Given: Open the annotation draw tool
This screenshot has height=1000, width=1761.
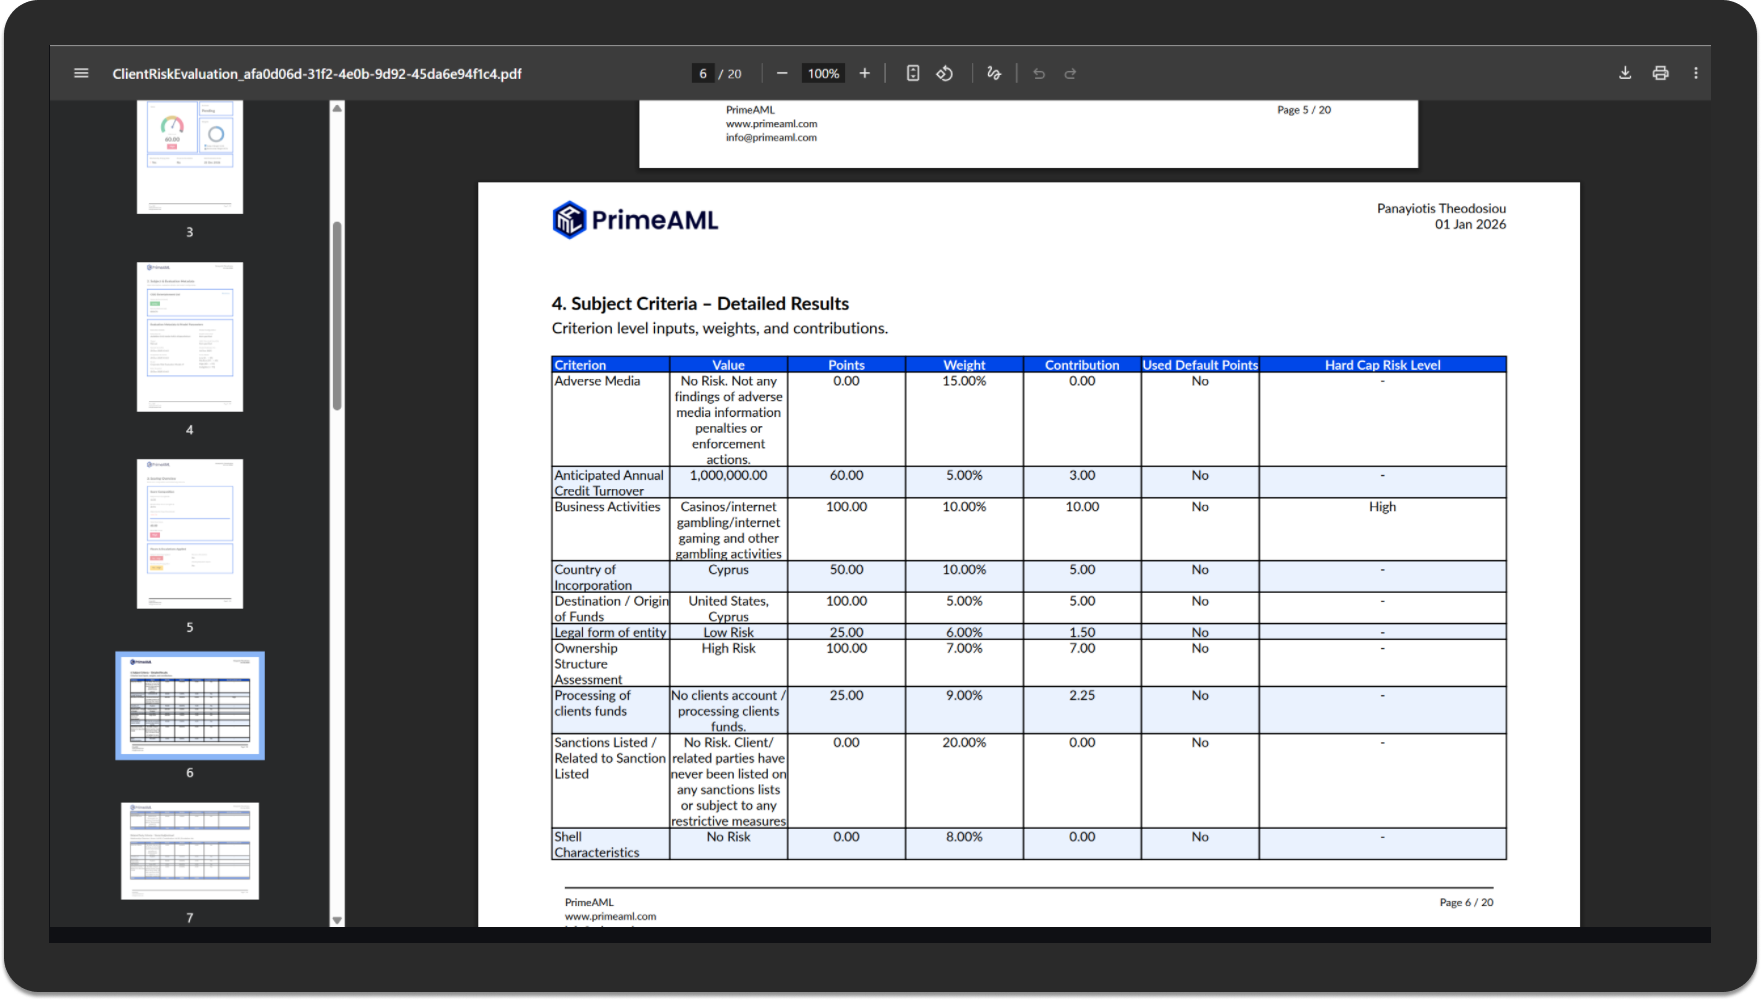Looking at the screenshot, I should 993,72.
